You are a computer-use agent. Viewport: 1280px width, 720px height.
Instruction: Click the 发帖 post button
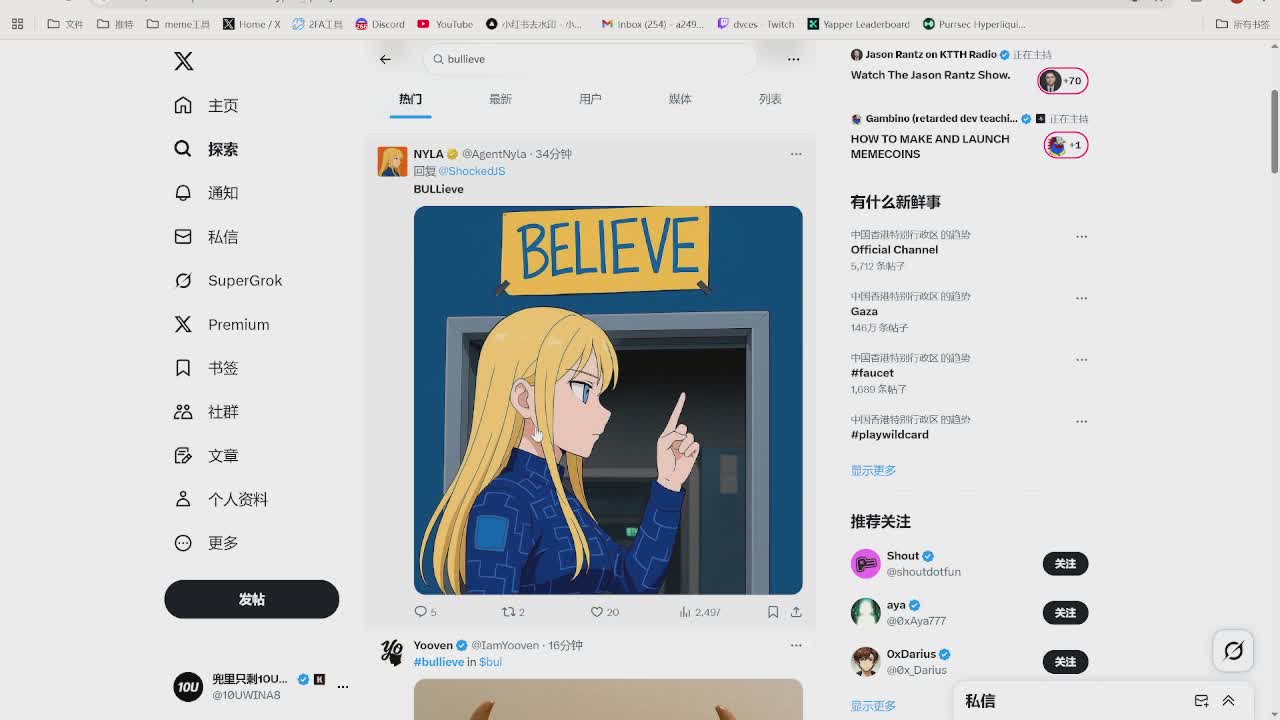pos(252,599)
